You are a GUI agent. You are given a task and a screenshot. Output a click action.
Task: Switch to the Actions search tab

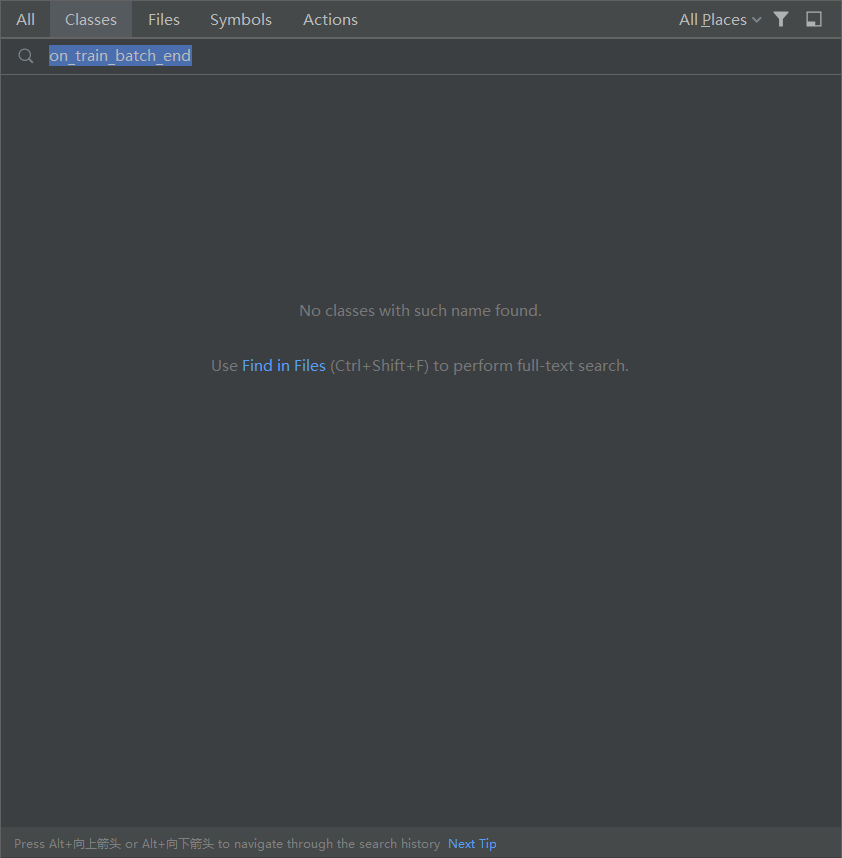330,19
